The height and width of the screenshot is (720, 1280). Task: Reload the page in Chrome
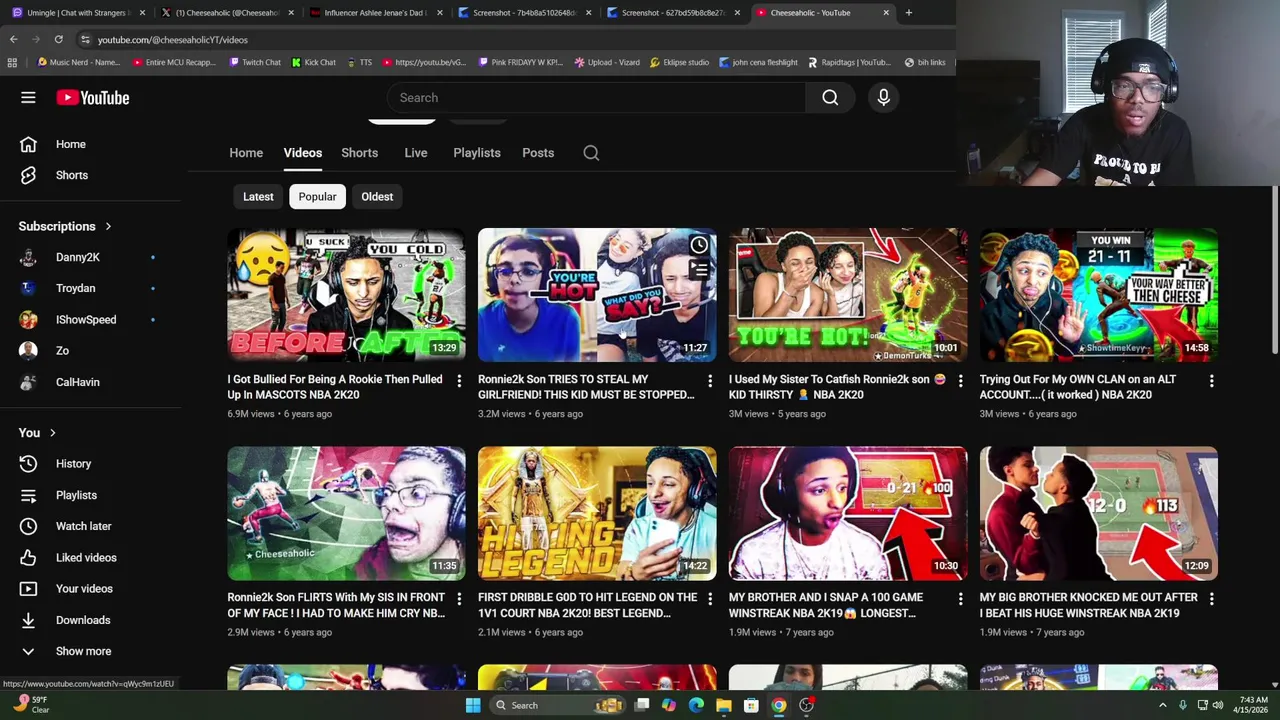pyautogui.click(x=58, y=39)
